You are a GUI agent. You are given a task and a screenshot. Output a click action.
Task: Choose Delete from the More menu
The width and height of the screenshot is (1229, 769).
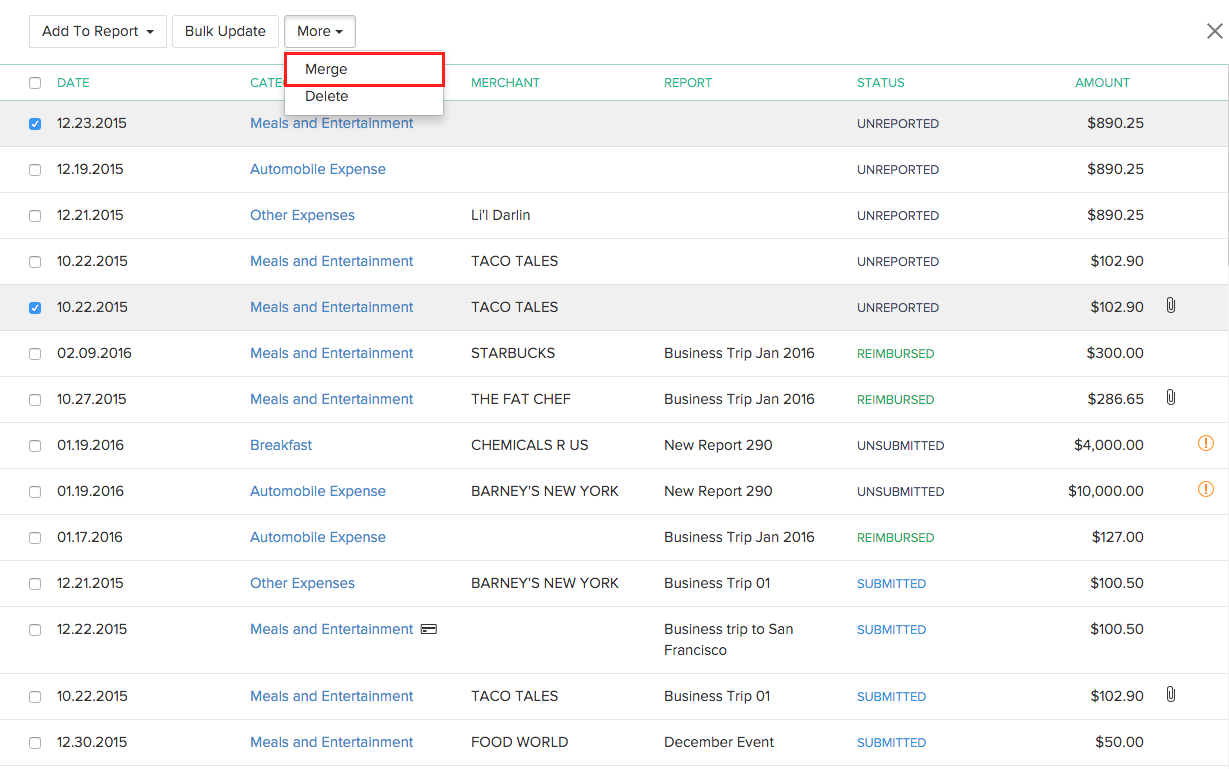coord(325,96)
